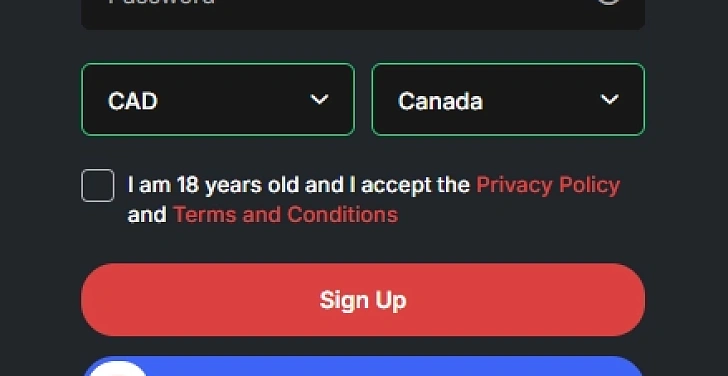Expand country selector showing Canada
This screenshot has height=376, width=728.
508,99
